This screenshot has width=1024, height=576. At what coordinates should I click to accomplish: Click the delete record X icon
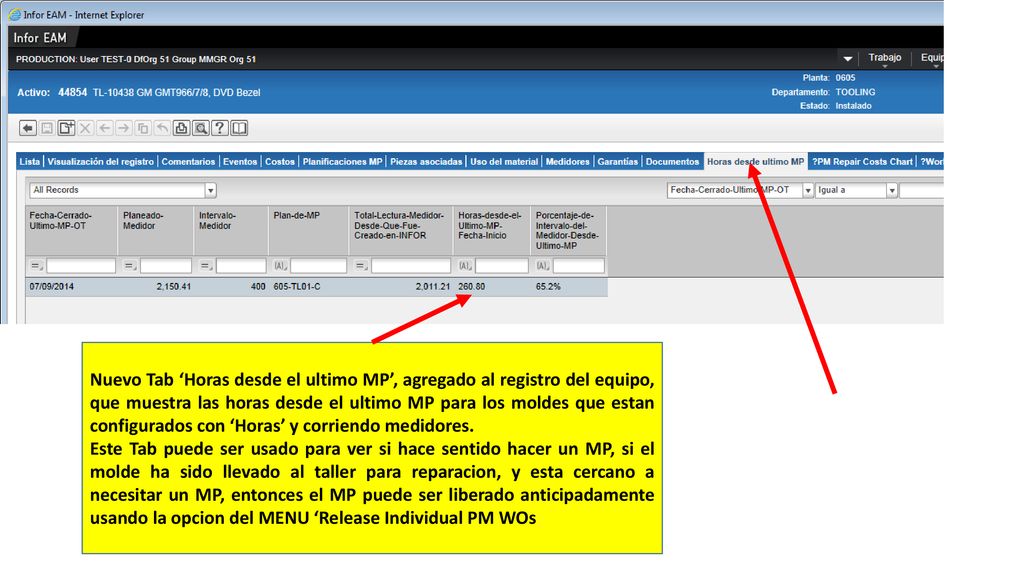tap(85, 128)
